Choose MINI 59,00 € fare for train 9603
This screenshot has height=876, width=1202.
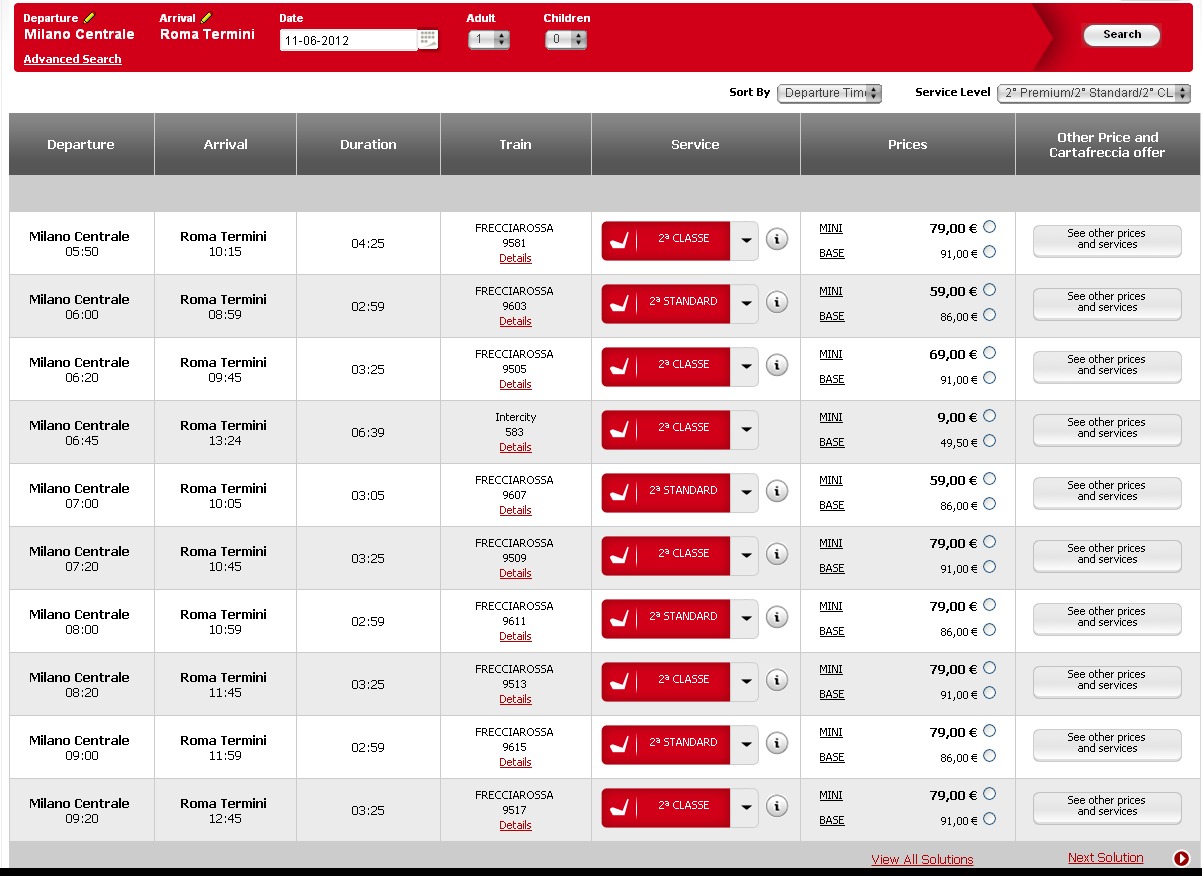pyautogui.click(x=989, y=290)
